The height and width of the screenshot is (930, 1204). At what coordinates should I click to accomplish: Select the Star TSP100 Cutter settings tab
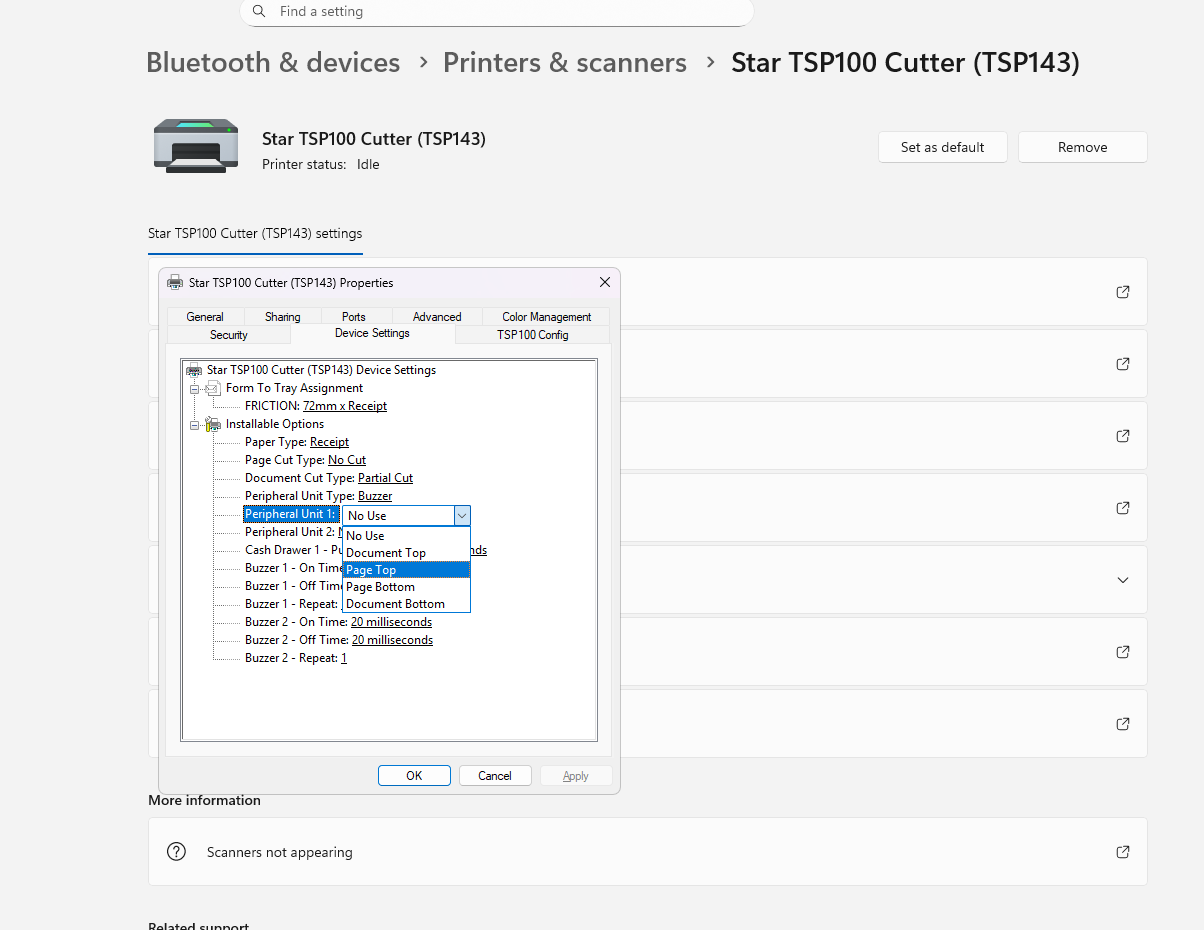coord(255,233)
